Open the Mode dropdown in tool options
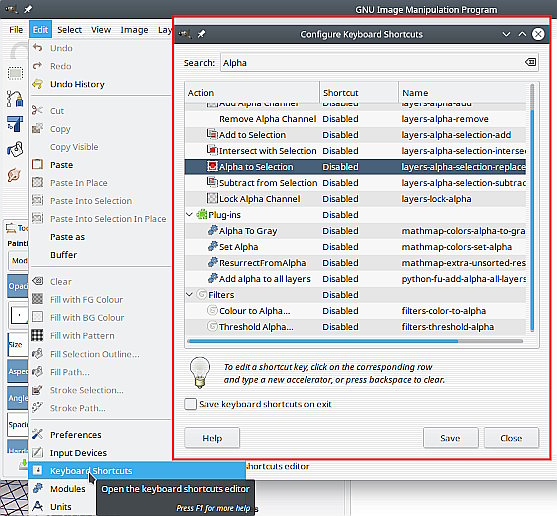Viewport: 557px width, 516px height. pos(18,261)
